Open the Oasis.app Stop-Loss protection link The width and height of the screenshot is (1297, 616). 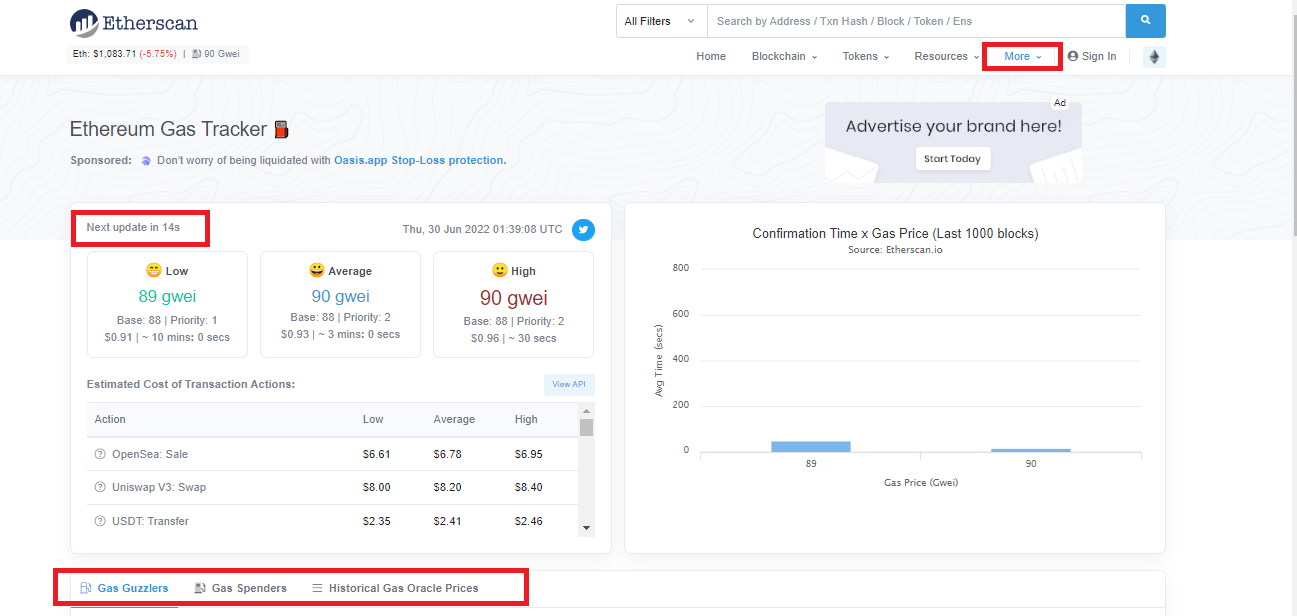click(420, 160)
